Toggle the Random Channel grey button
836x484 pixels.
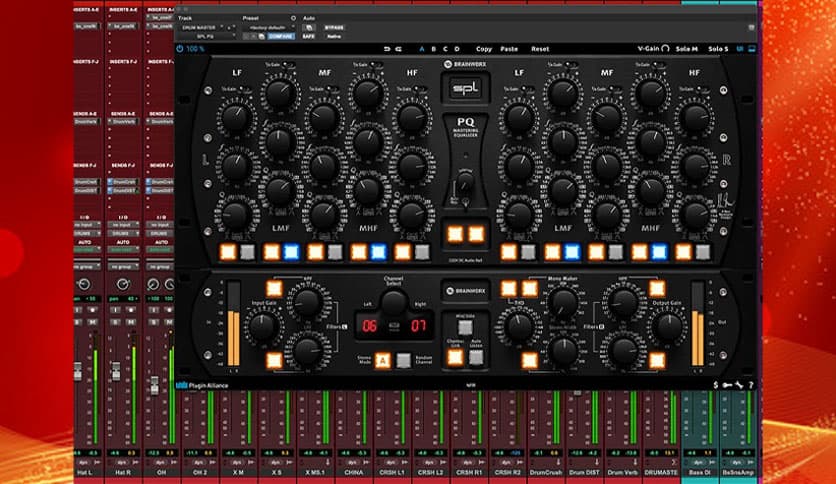point(404,361)
